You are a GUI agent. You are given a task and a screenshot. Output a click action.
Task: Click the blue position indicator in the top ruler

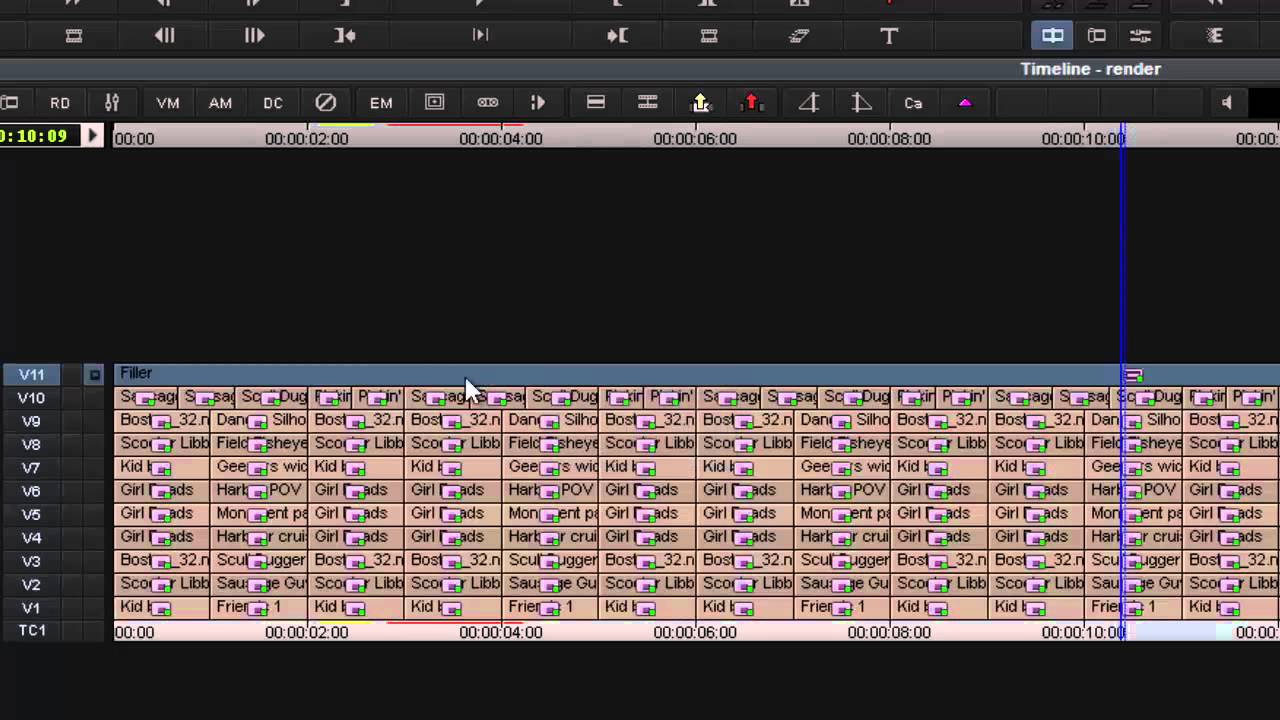click(1123, 138)
